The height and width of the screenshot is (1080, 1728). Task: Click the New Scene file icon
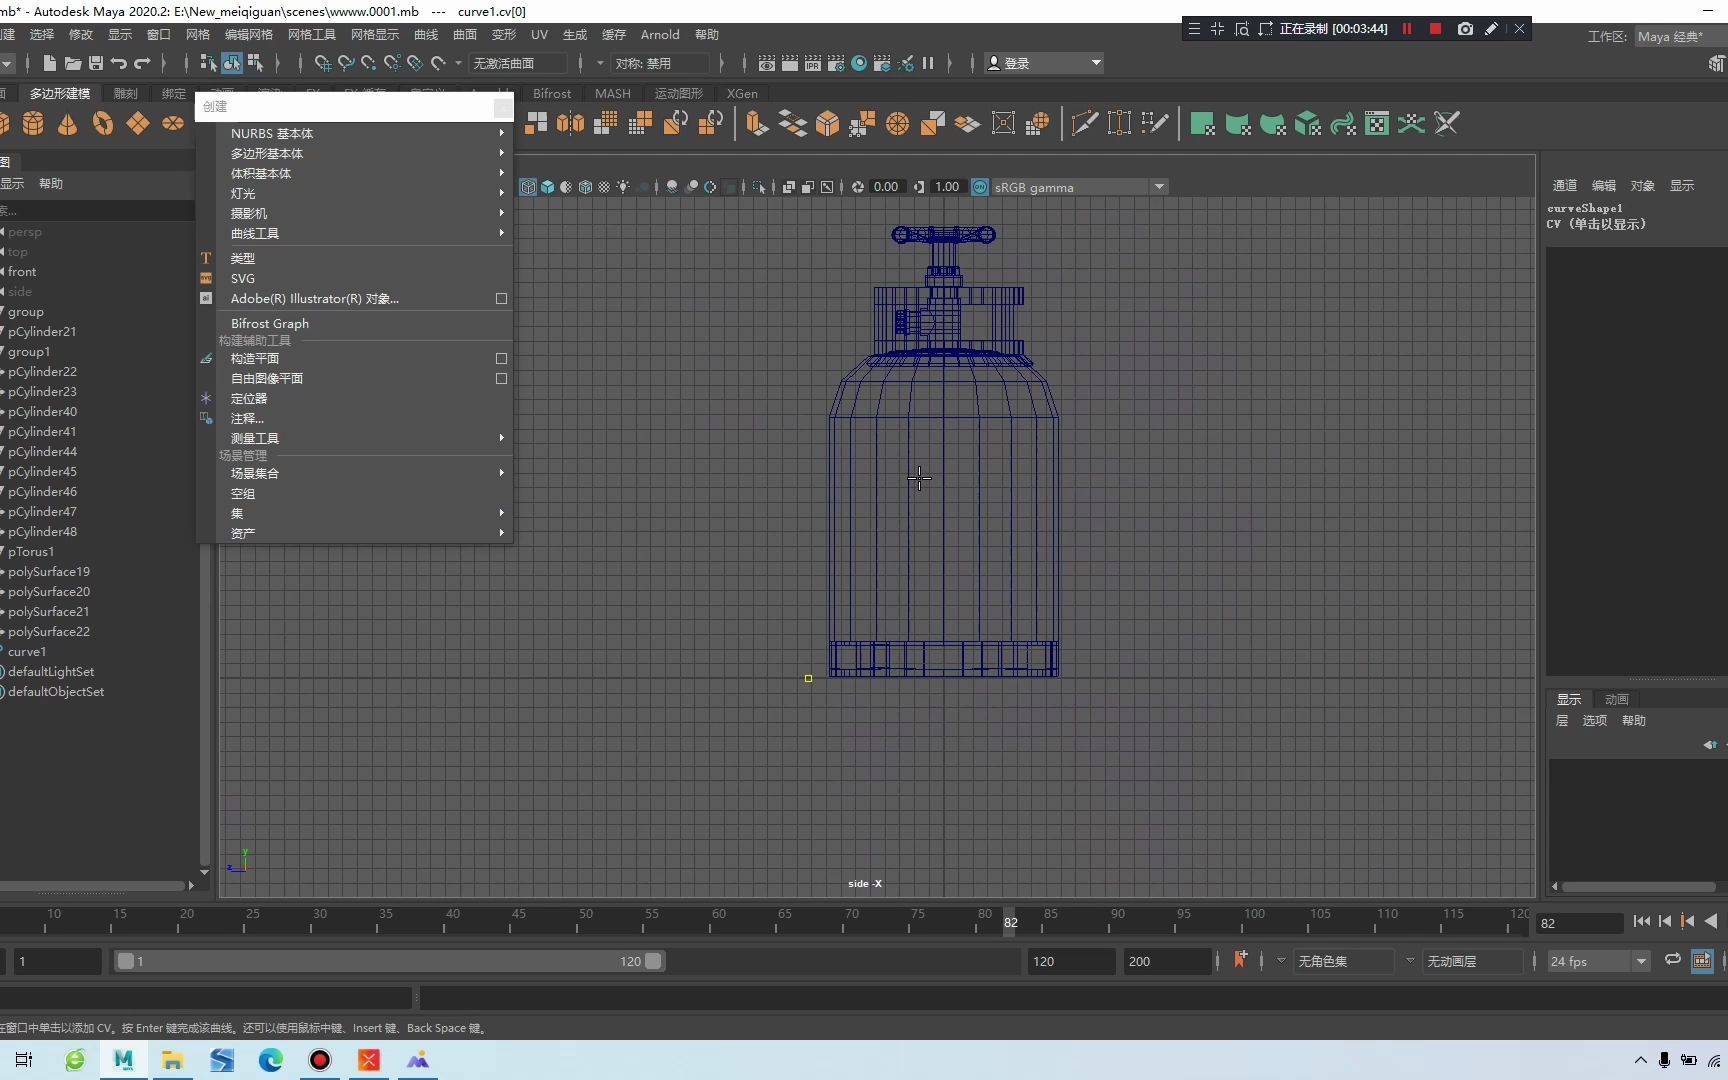tap(50, 63)
